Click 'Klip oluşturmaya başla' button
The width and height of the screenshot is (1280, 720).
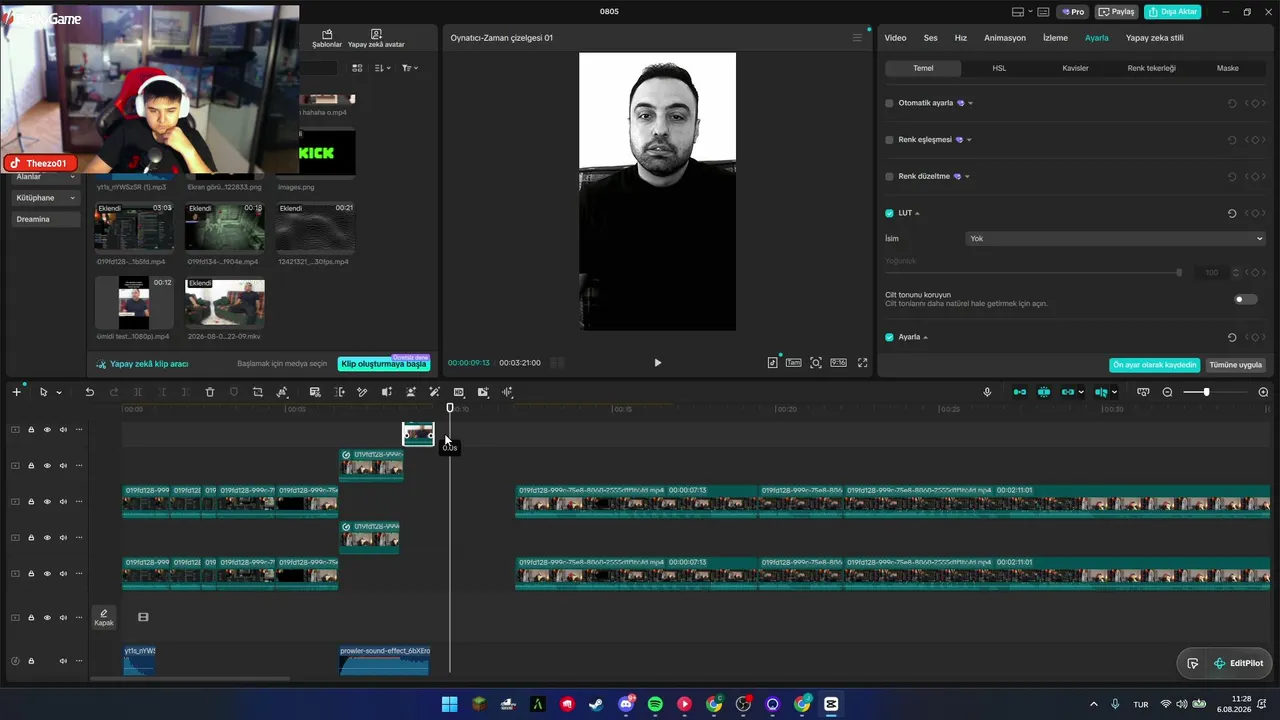384,364
